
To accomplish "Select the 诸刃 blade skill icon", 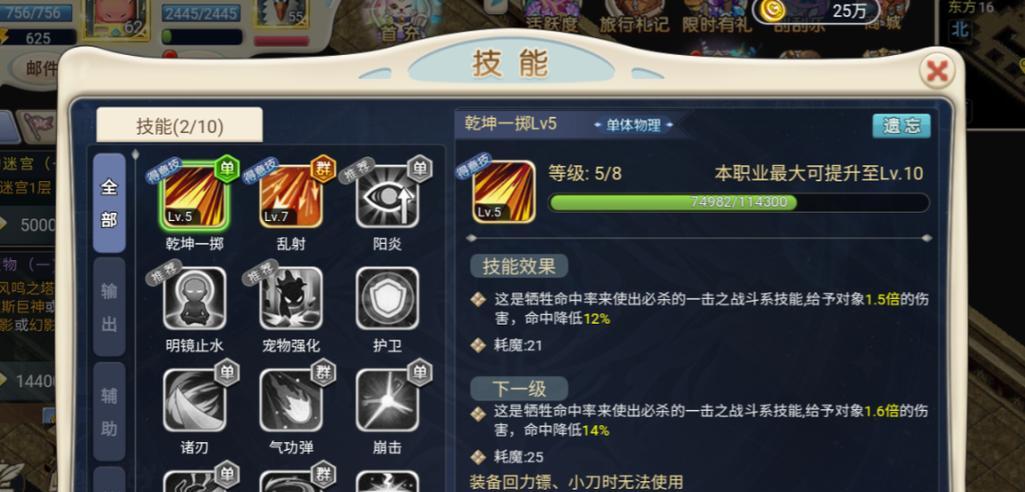I will 194,400.
